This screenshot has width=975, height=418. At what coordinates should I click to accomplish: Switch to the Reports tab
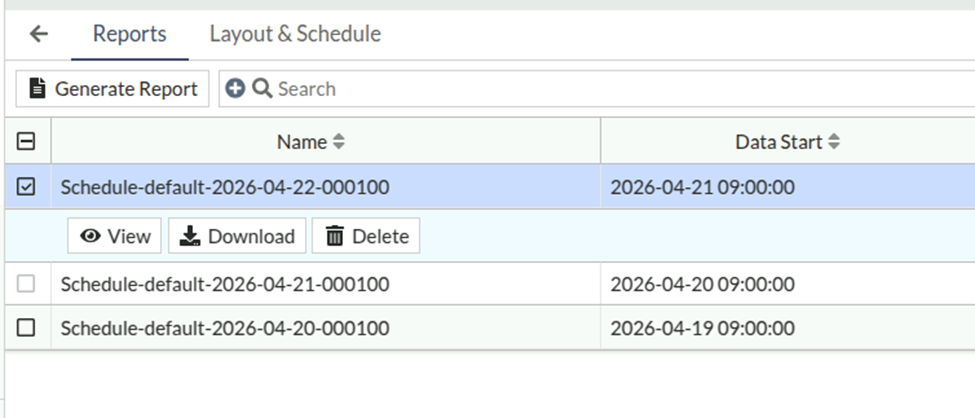click(129, 34)
